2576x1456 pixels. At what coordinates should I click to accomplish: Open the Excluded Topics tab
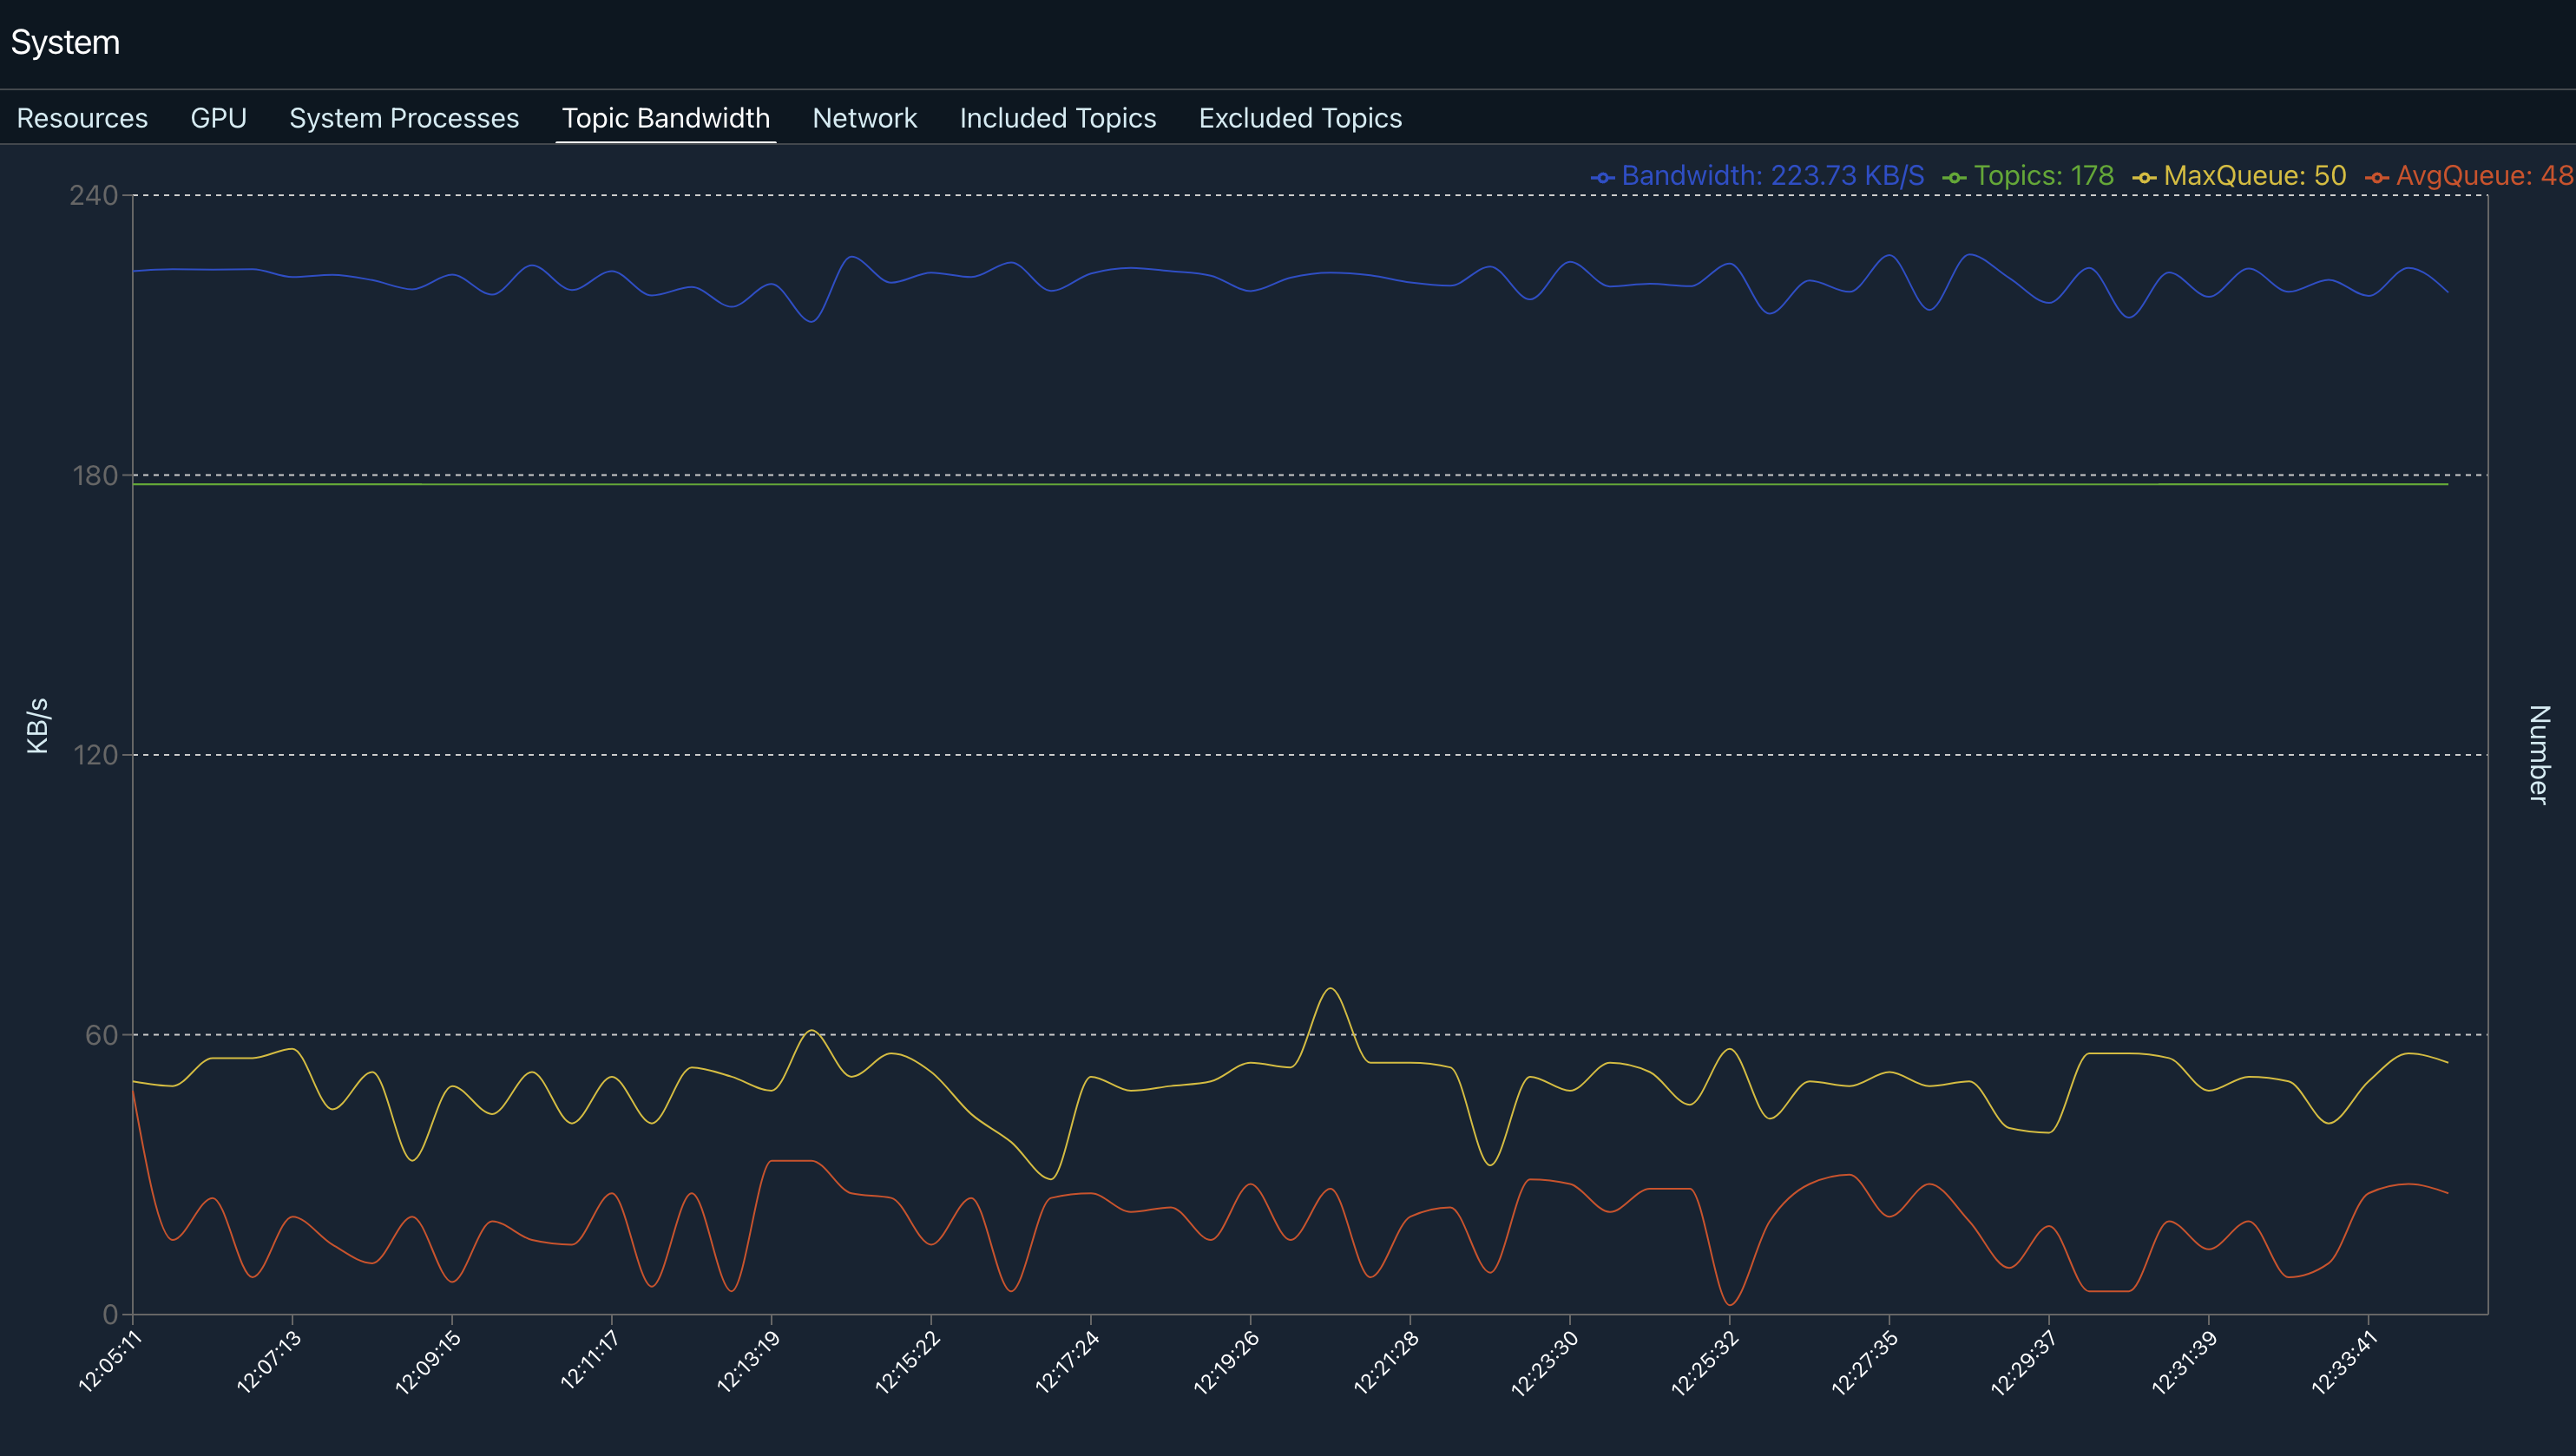(1300, 118)
